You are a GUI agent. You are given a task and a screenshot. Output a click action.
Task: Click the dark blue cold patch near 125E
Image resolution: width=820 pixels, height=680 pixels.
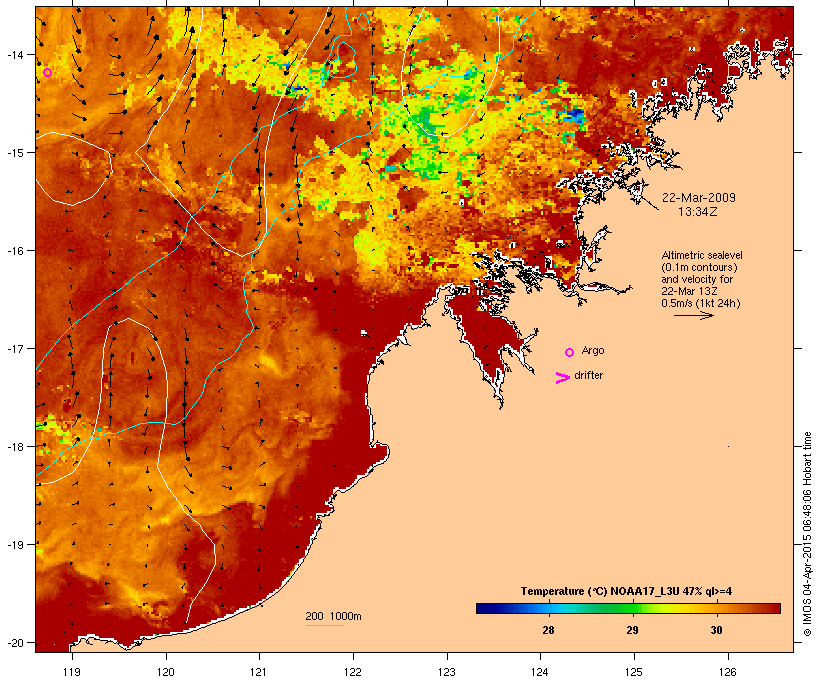click(576, 114)
